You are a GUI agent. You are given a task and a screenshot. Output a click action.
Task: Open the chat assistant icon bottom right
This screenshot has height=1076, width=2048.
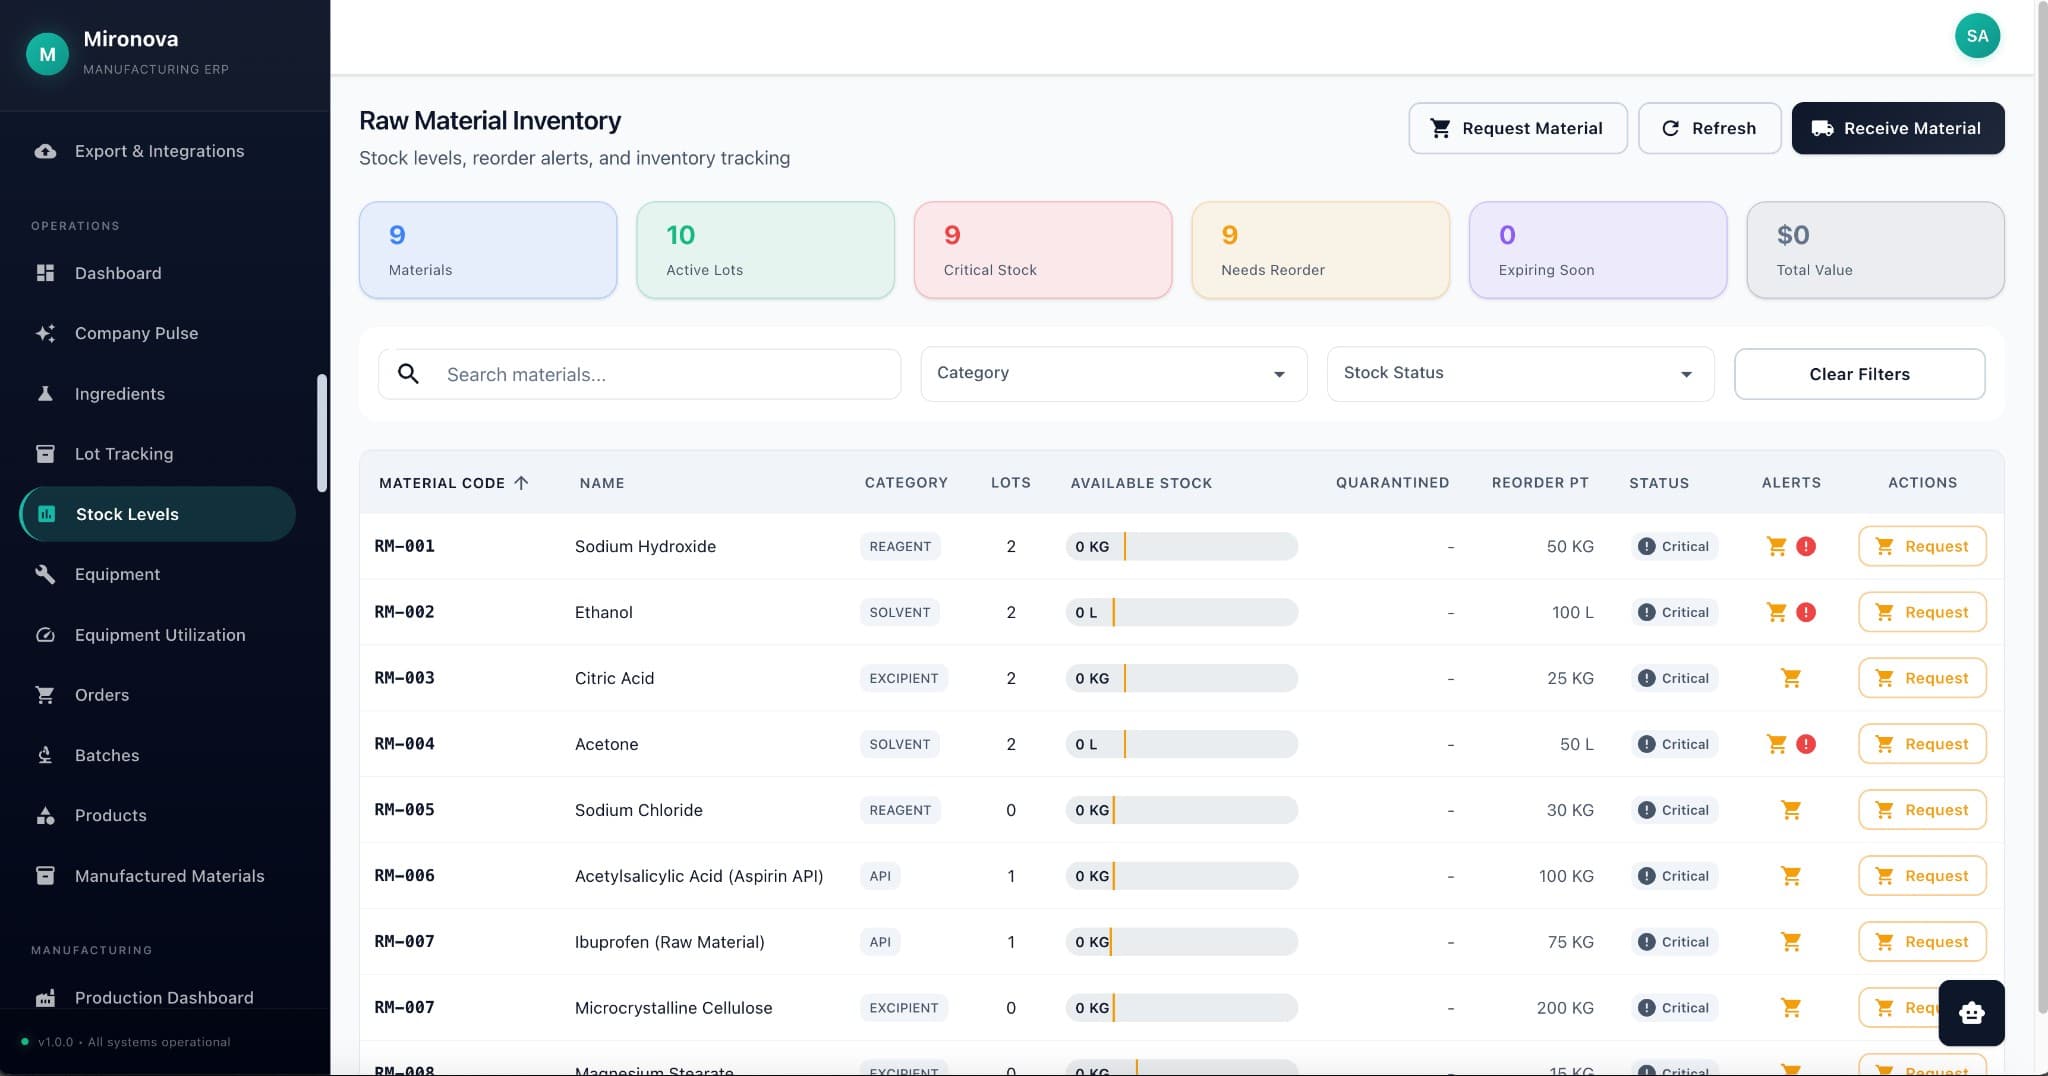(1971, 1013)
